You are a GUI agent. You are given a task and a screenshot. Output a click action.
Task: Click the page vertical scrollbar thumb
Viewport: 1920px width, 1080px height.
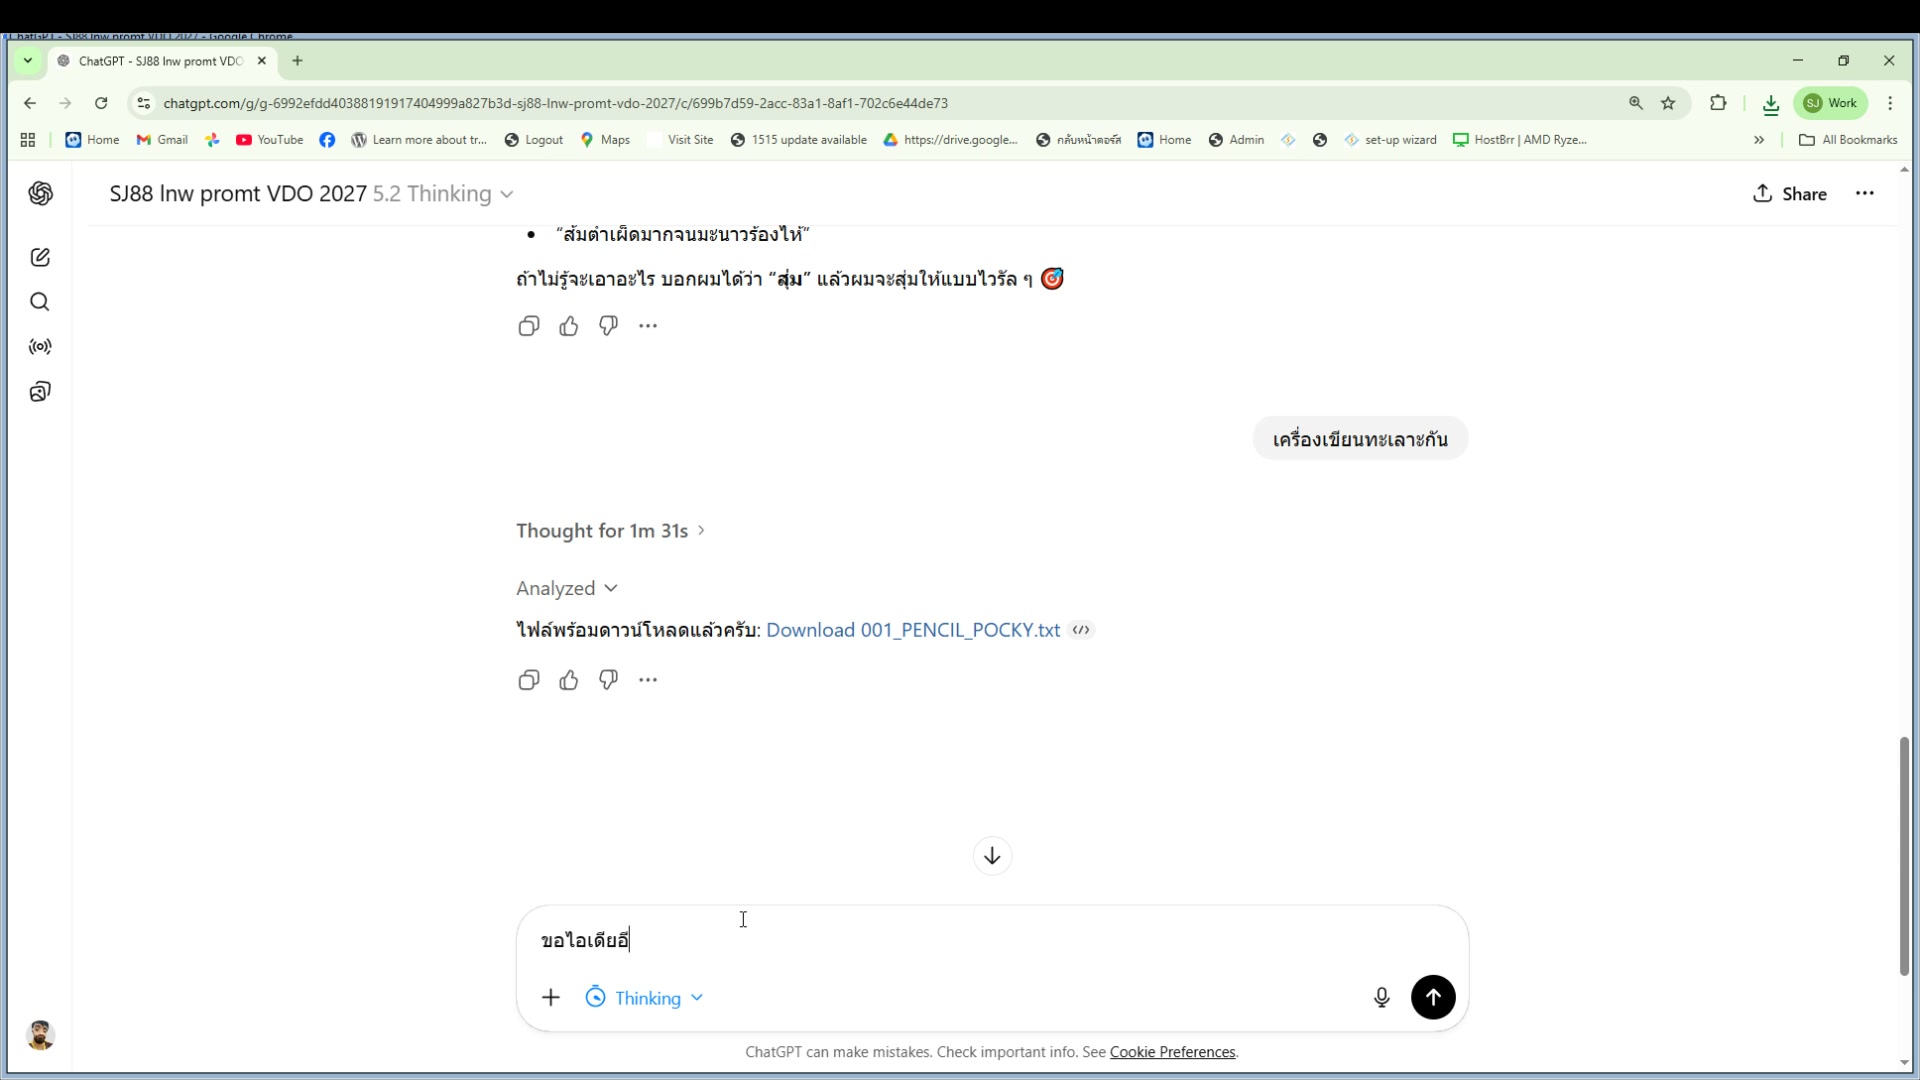(1903, 855)
